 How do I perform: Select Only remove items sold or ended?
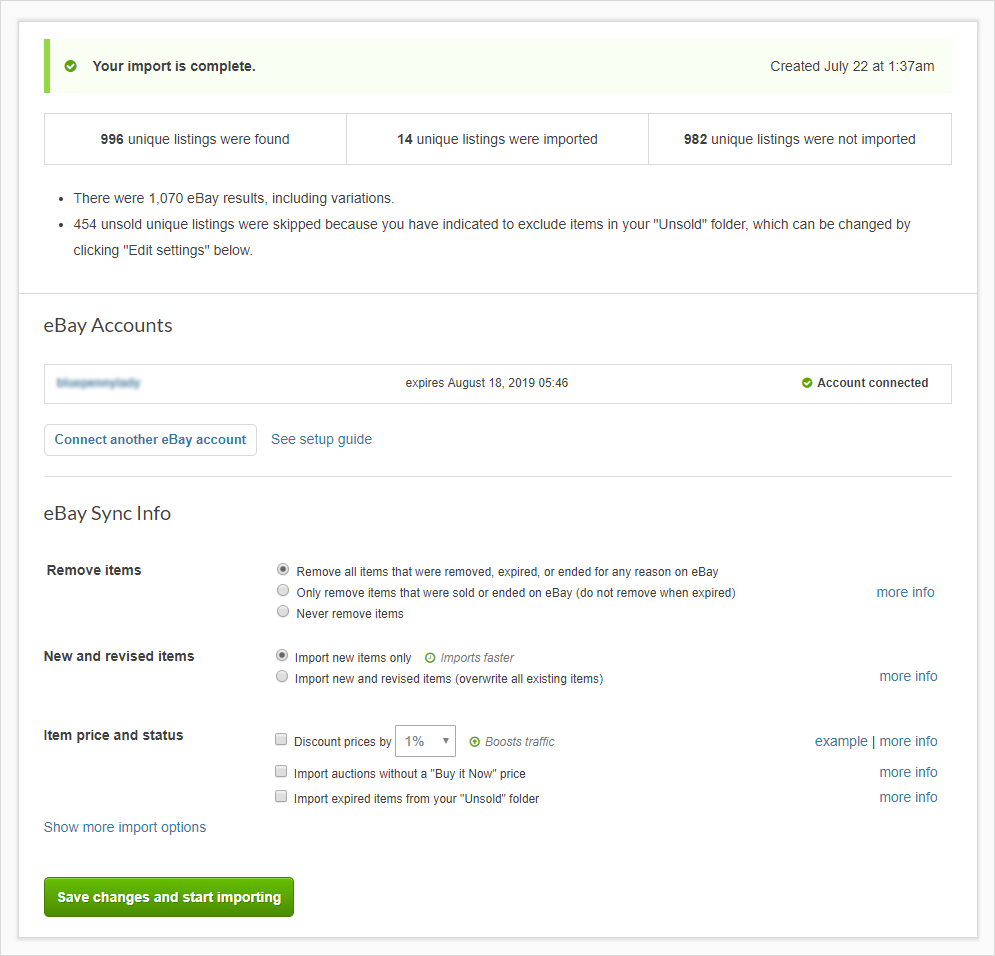click(x=283, y=591)
